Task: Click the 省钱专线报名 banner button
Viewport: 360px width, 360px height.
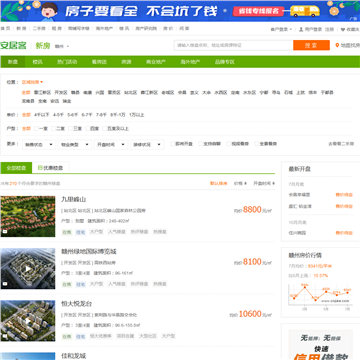Action: click(258, 11)
